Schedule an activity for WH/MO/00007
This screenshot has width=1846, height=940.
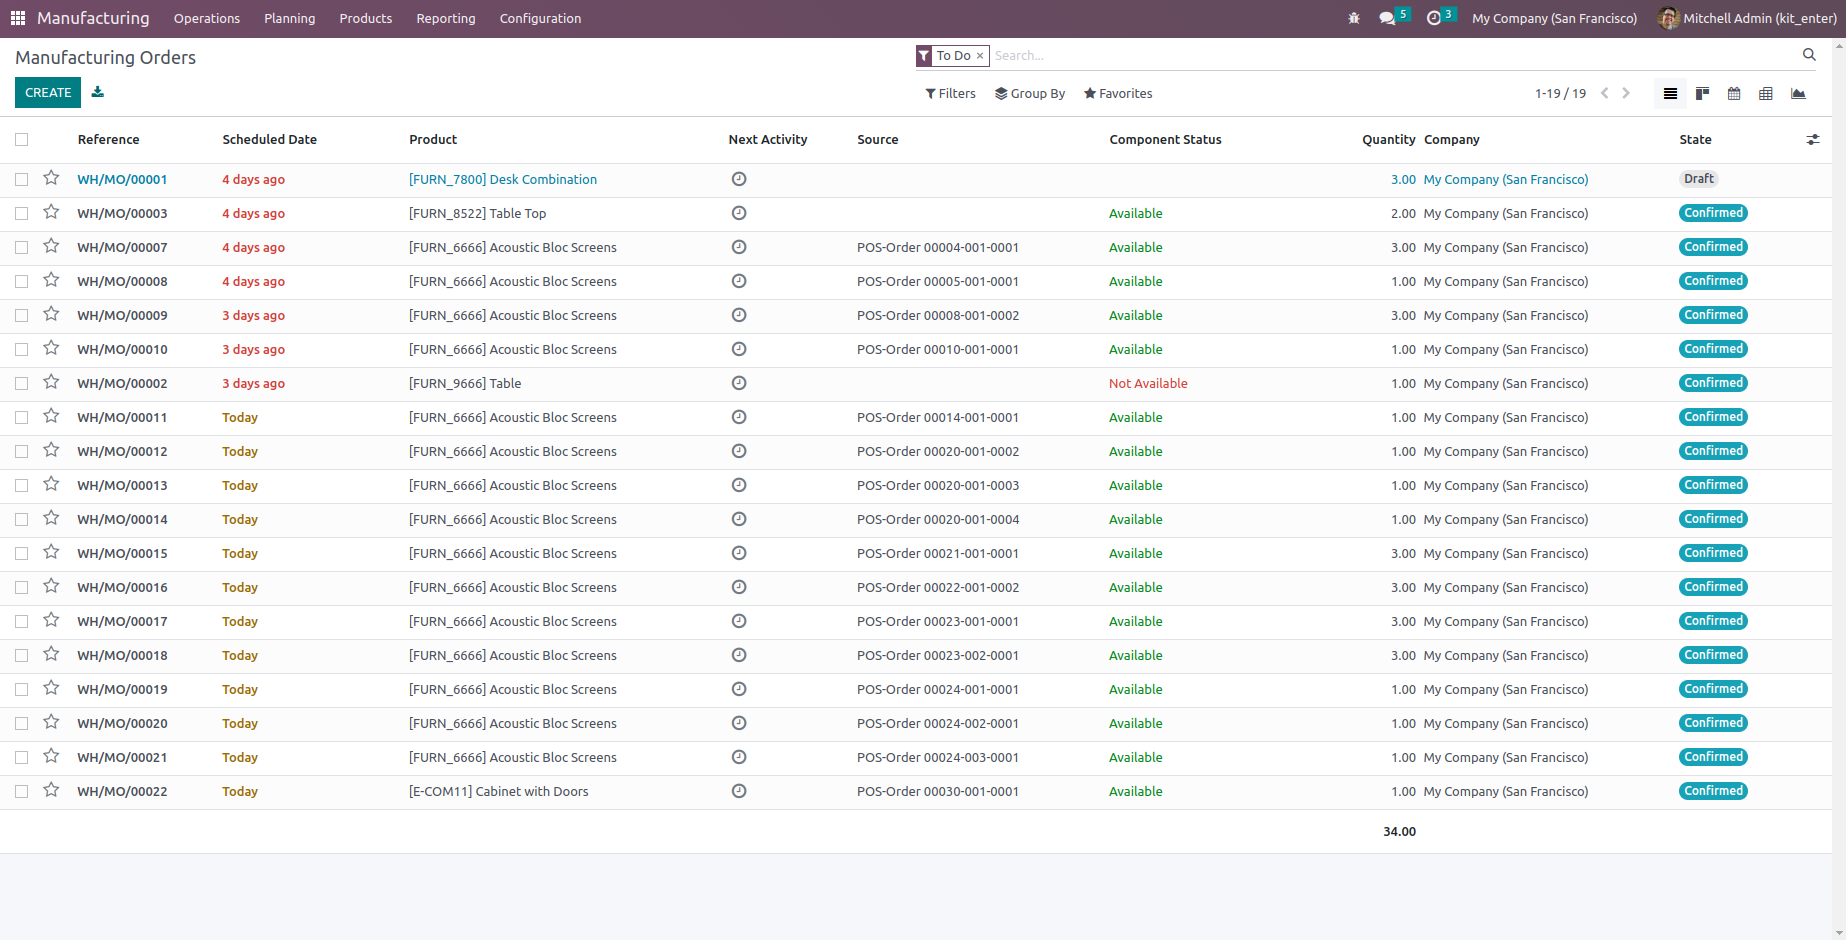tap(739, 247)
